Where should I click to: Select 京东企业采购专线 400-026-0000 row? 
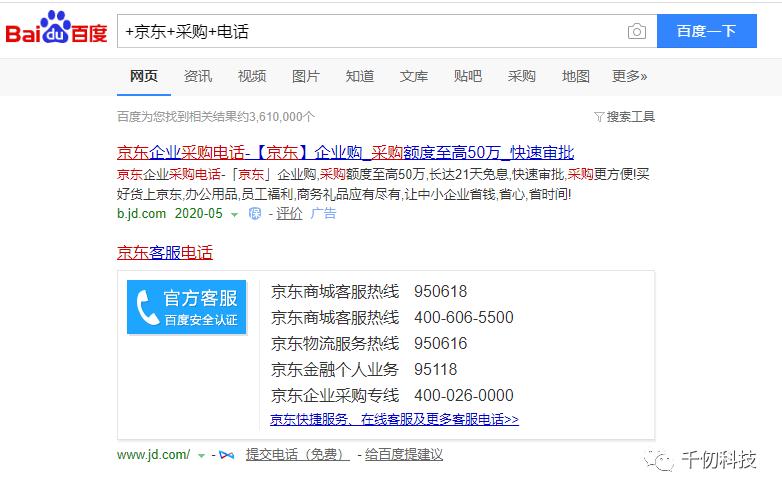coord(392,395)
